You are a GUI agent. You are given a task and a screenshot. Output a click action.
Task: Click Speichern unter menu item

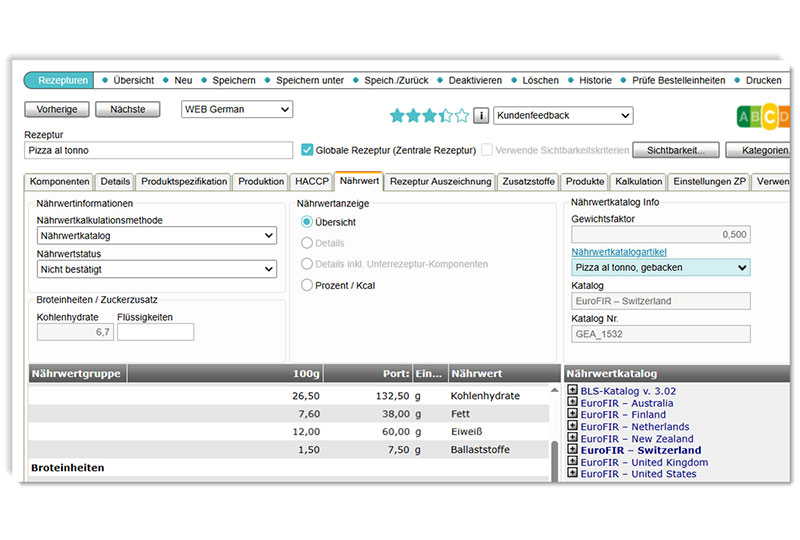point(310,80)
